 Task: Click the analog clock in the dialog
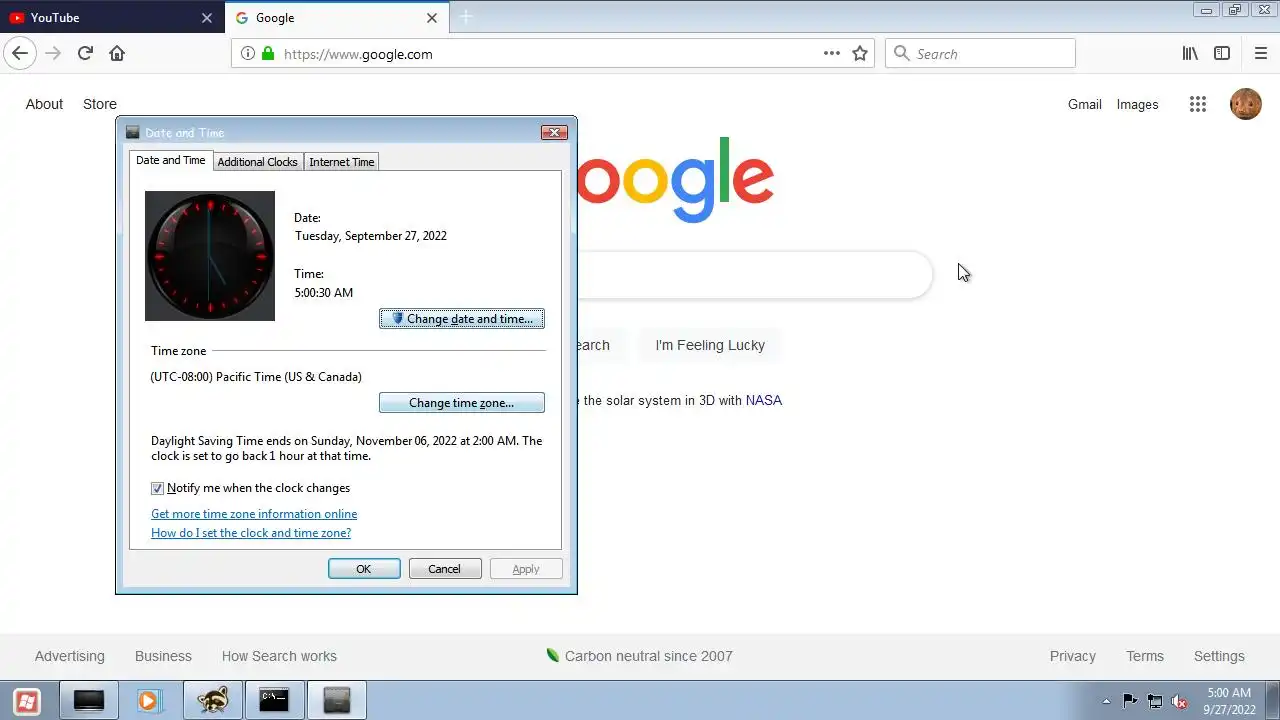pos(210,256)
